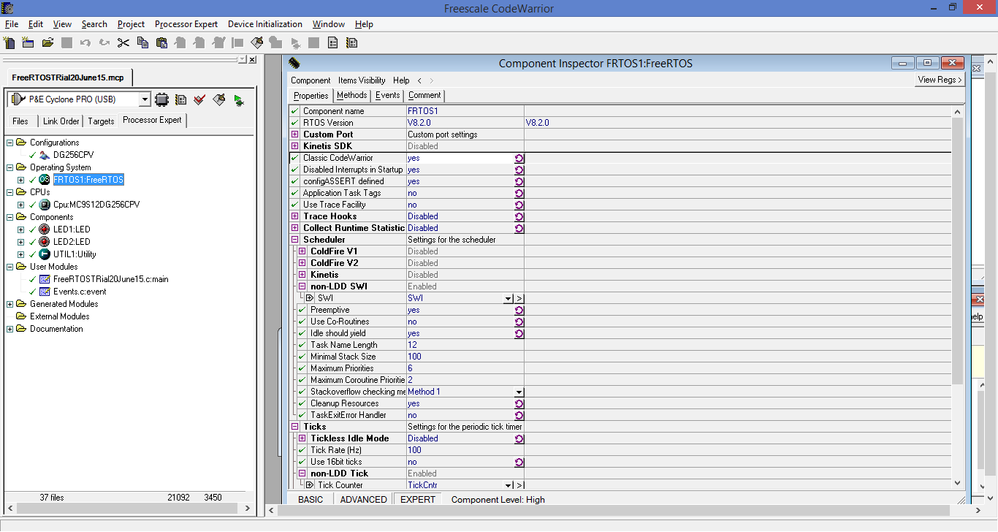Click the back navigation arrow in inspector
The width and height of the screenshot is (998, 532).
tap(419, 80)
